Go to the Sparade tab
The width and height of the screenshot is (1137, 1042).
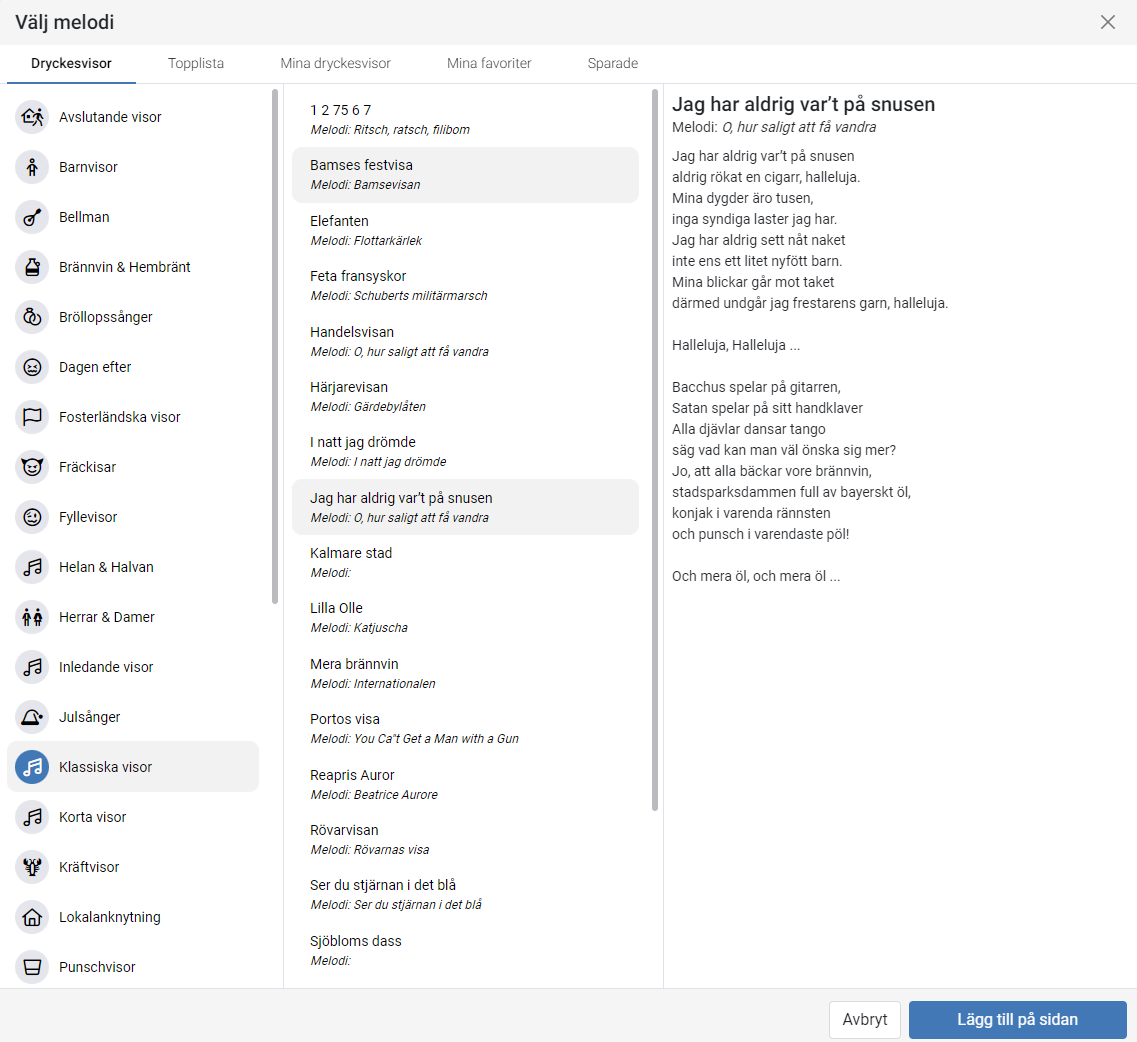tap(612, 63)
